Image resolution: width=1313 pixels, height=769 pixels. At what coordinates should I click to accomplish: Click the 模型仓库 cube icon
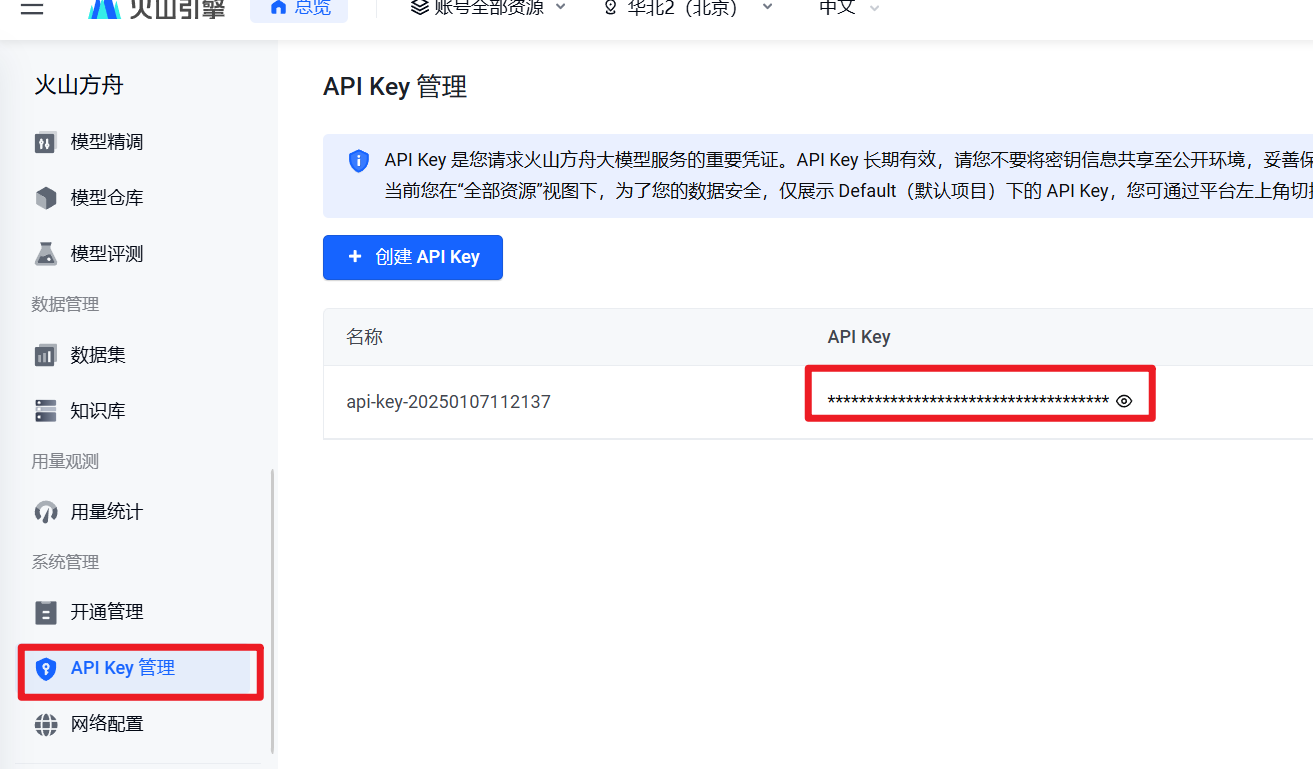pyautogui.click(x=46, y=198)
